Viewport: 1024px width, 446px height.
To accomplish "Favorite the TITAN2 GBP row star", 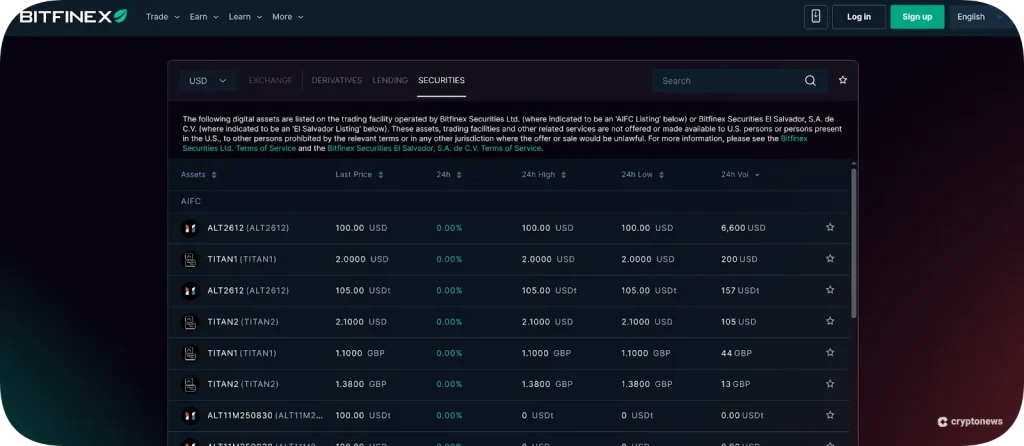I will coord(830,384).
